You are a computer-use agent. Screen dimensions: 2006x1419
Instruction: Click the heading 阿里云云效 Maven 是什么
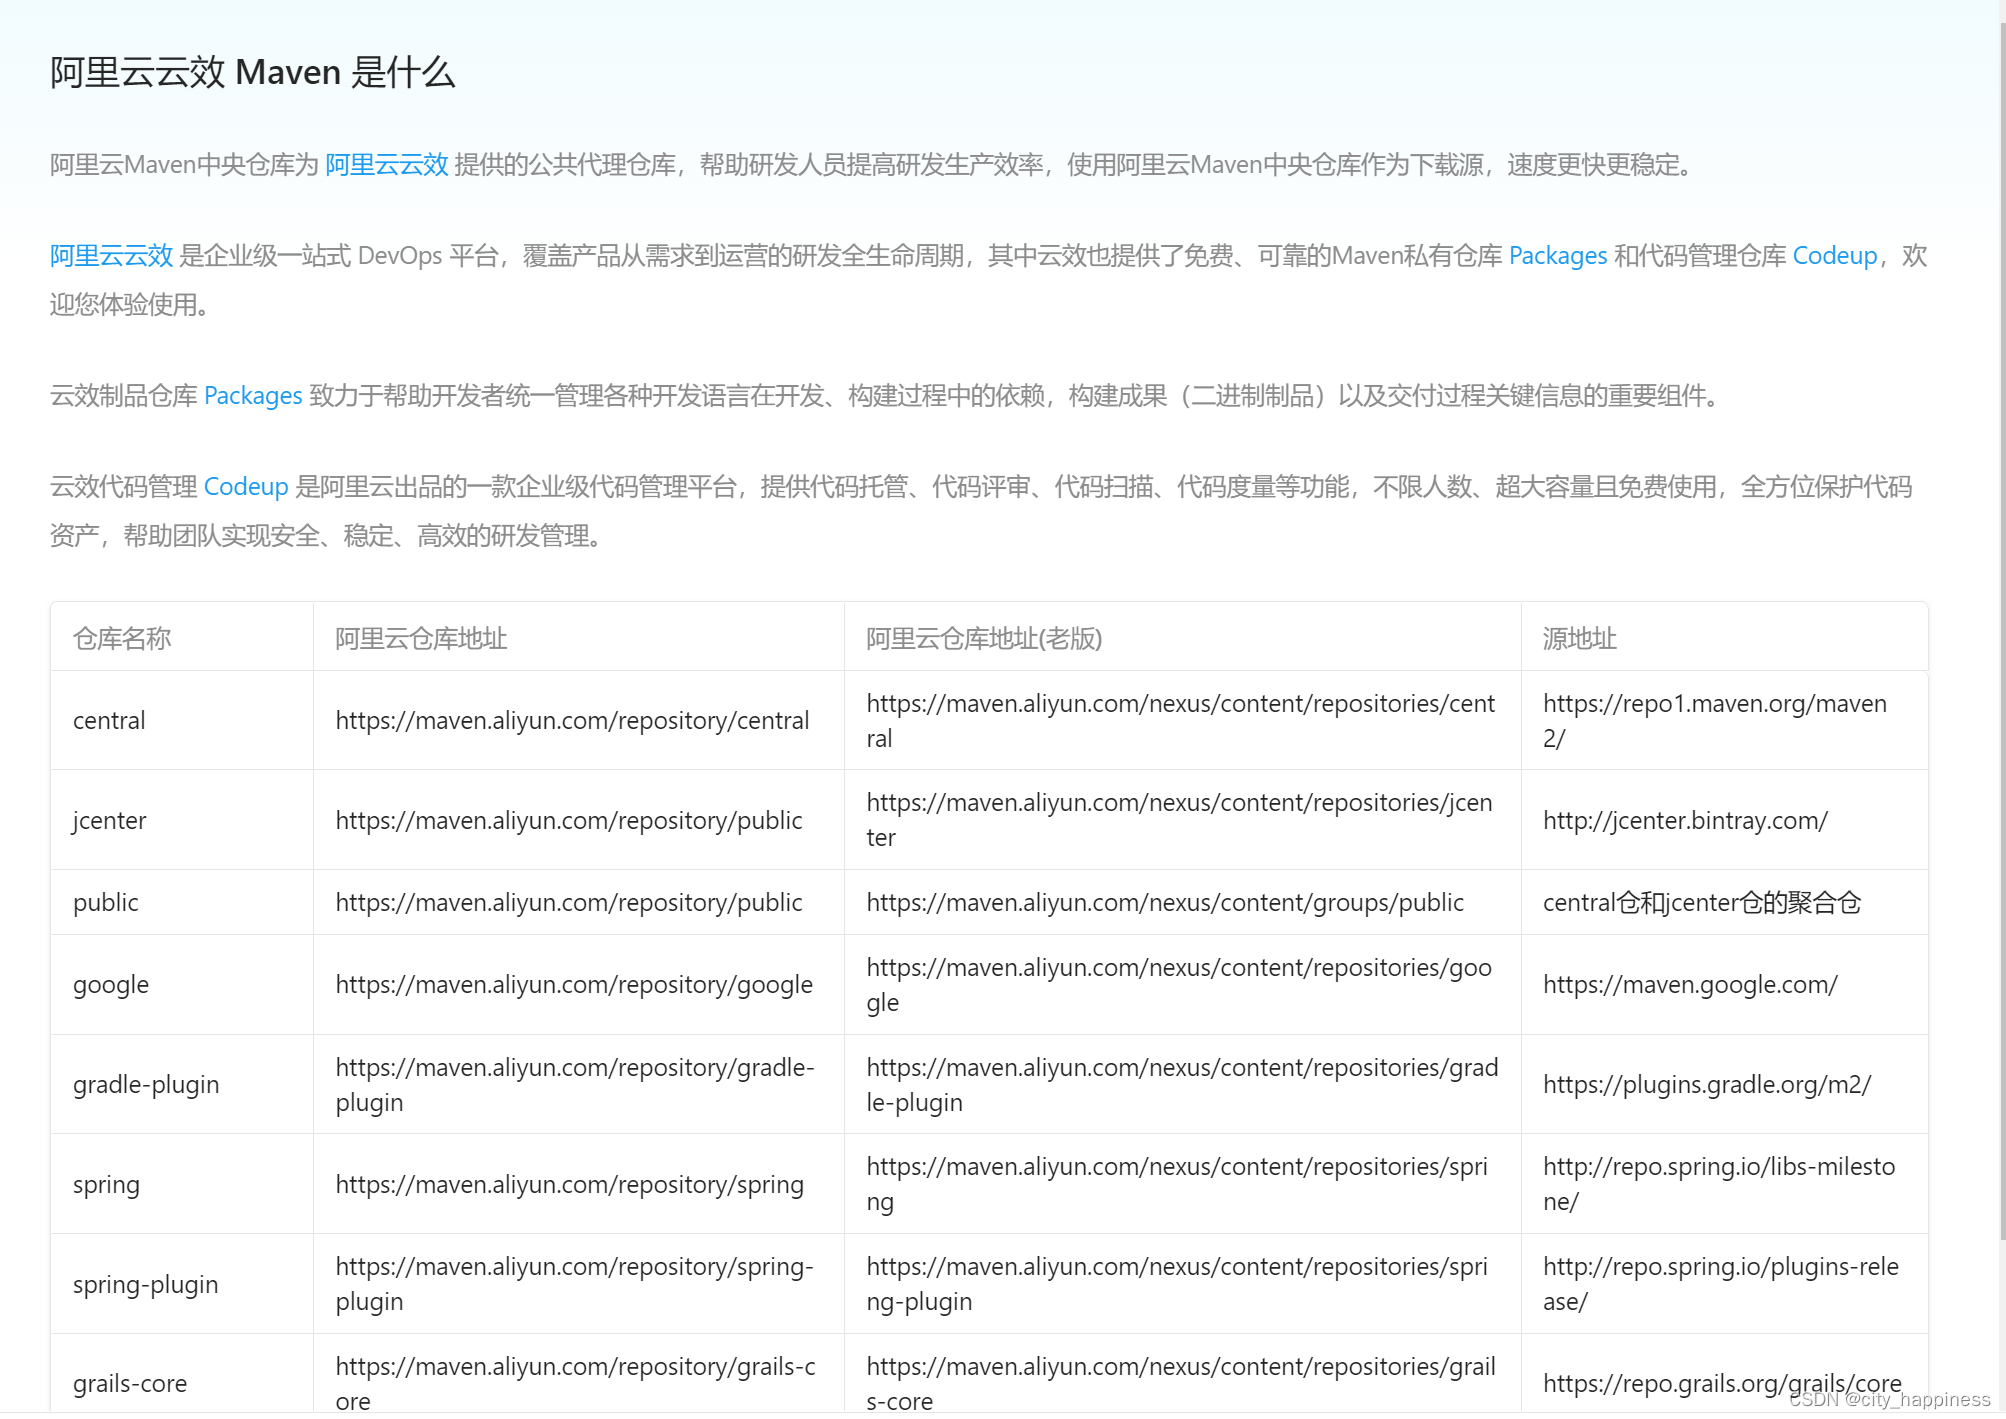(x=253, y=73)
